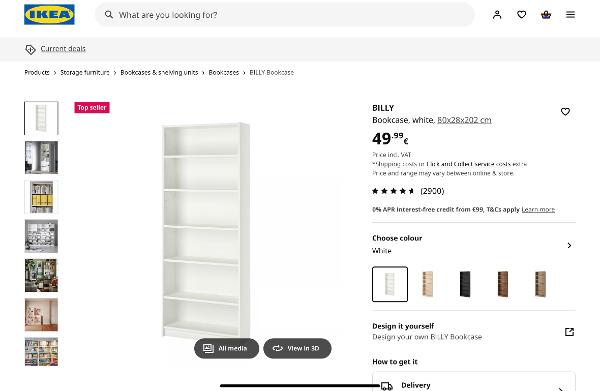Expand the Delivery option
This screenshot has height=391, width=600.
click(474, 383)
